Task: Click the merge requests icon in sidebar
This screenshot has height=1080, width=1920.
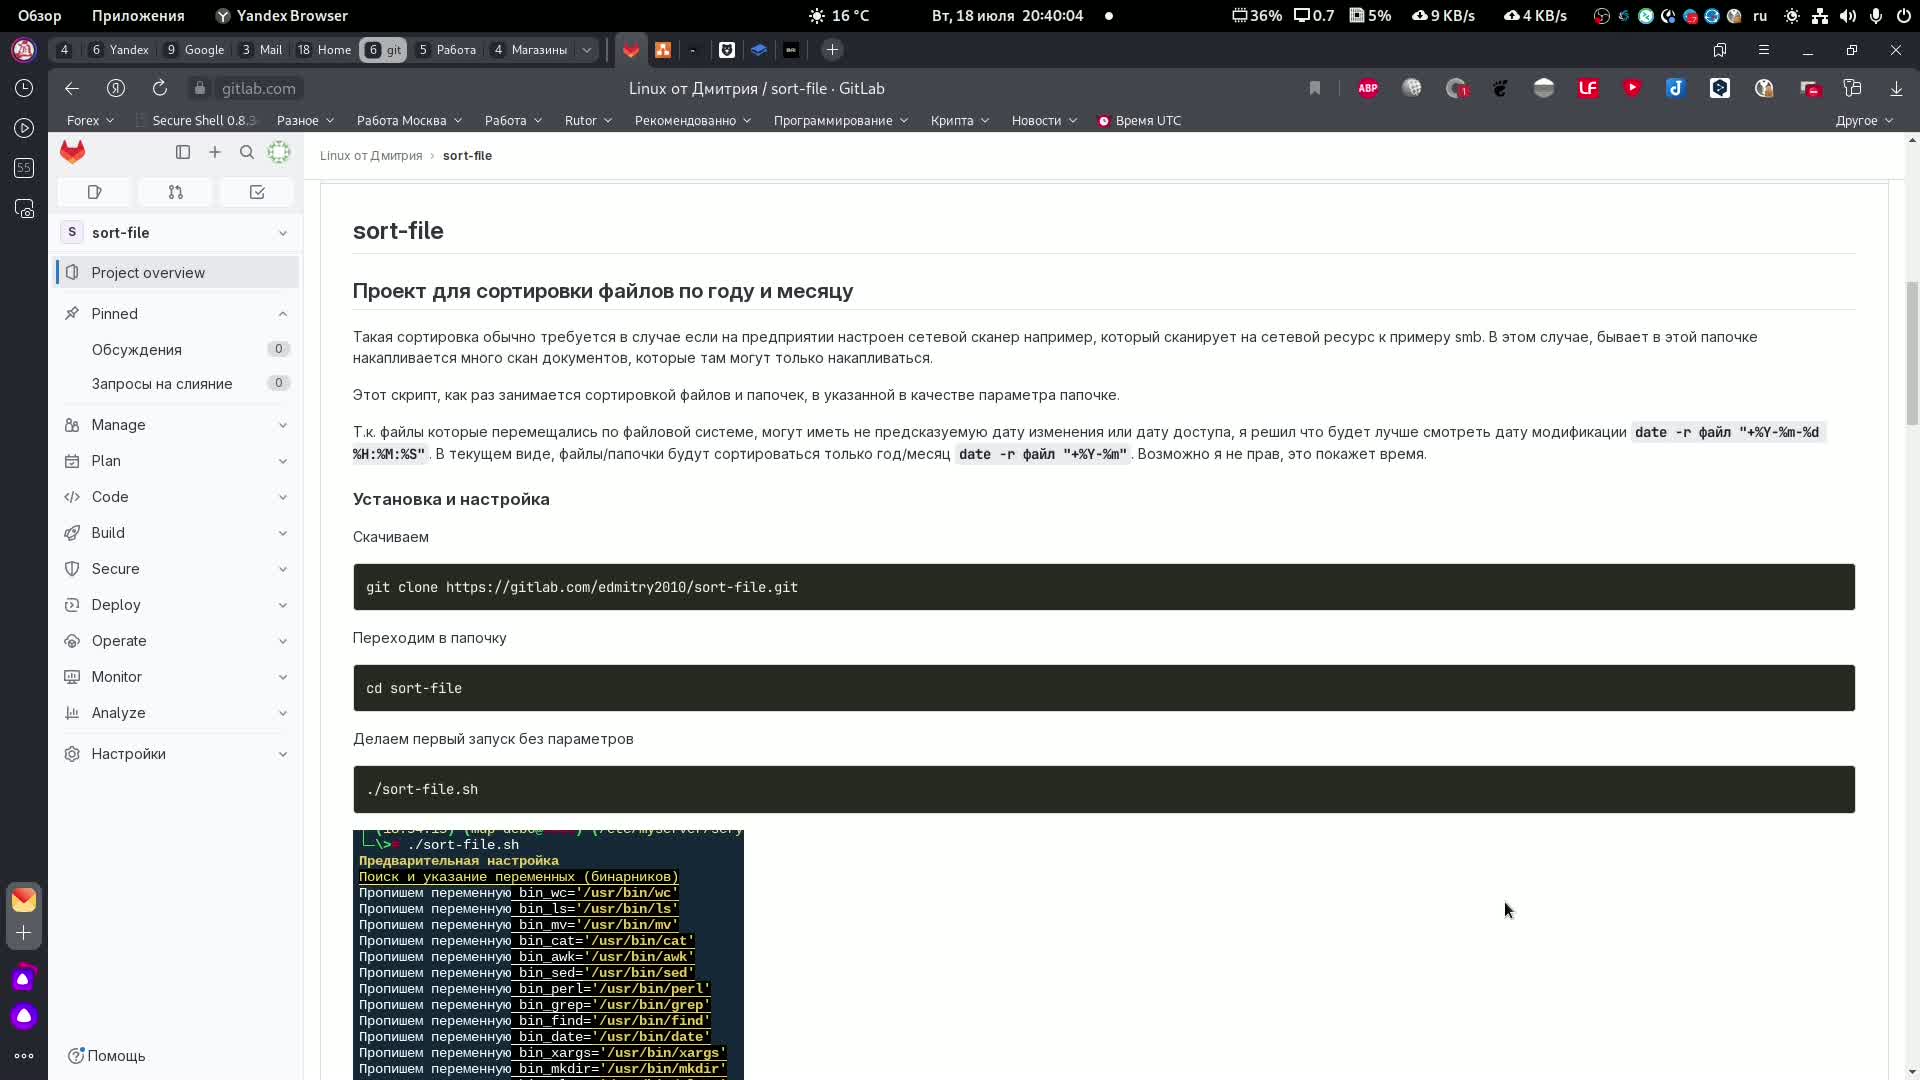Action: (x=175, y=191)
